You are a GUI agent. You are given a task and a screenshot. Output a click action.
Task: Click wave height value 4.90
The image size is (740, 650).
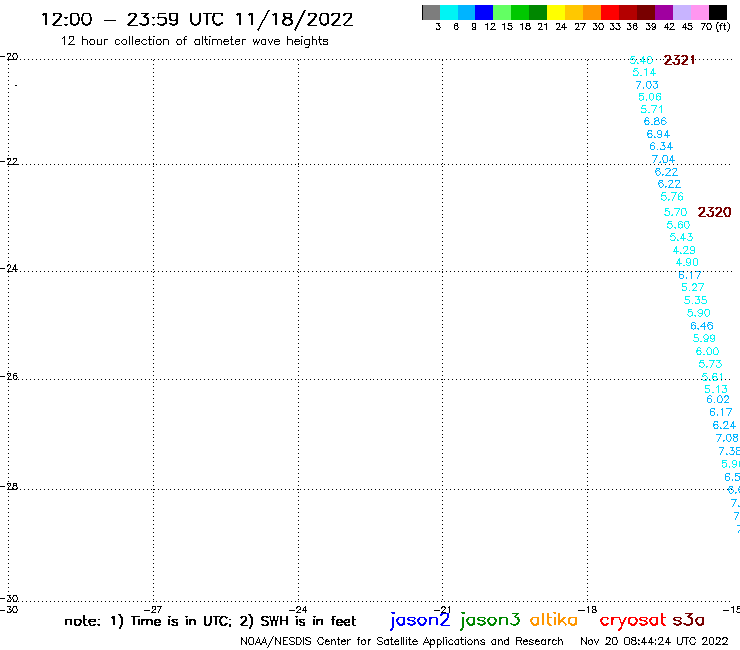(x=687, y=262)
